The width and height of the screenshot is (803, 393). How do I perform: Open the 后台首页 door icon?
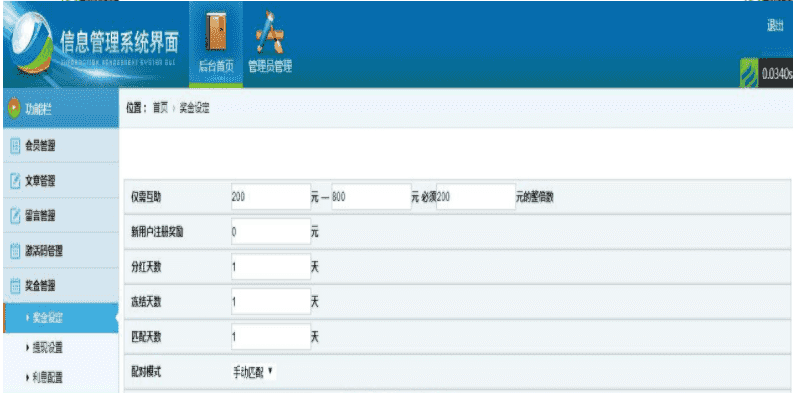click(x=216, y=32)
